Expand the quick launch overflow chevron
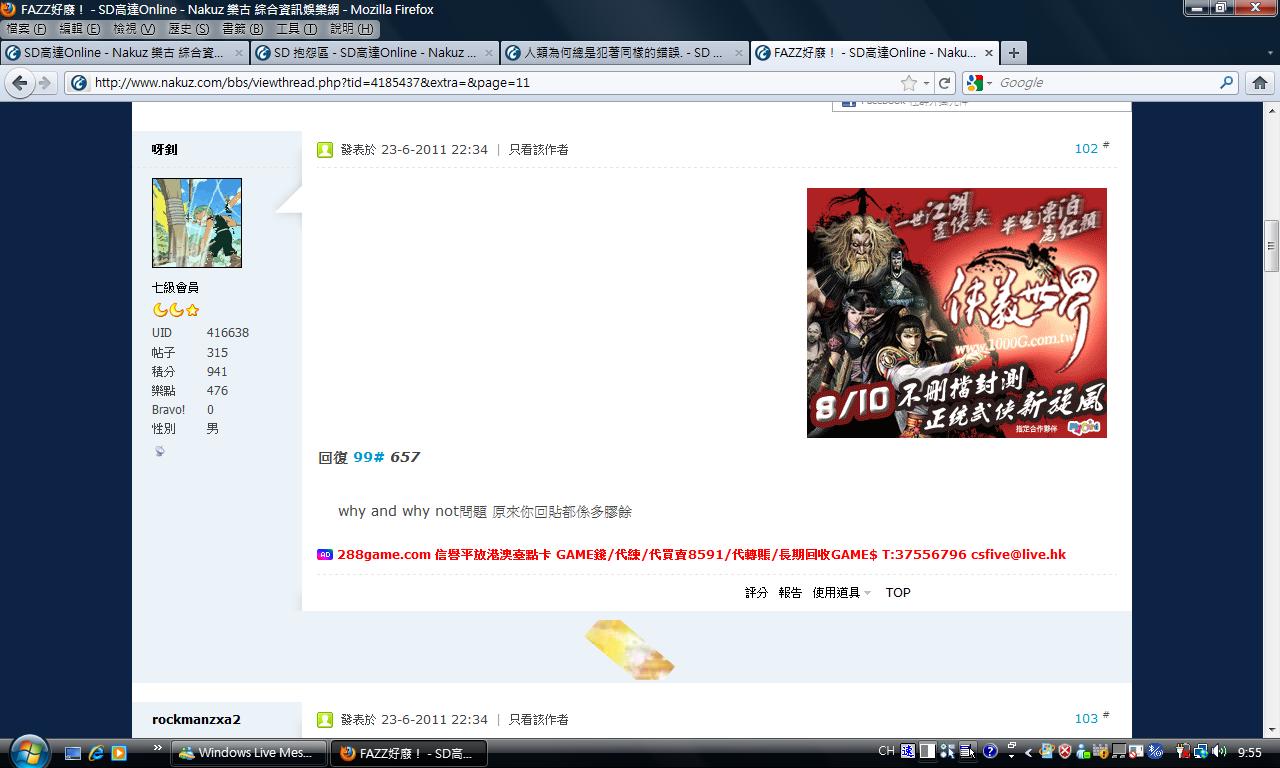The height and width of the screenshot is (768, 1280). (x=158, y=748)
